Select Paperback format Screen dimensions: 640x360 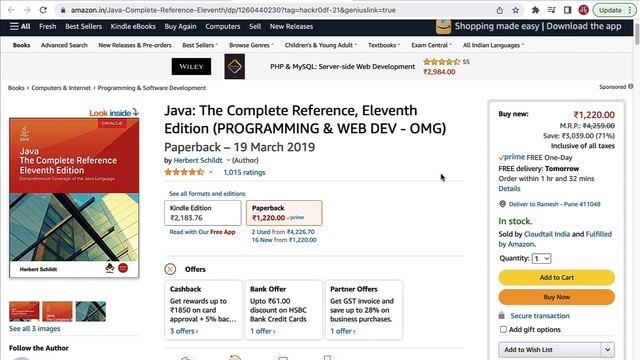284,213
